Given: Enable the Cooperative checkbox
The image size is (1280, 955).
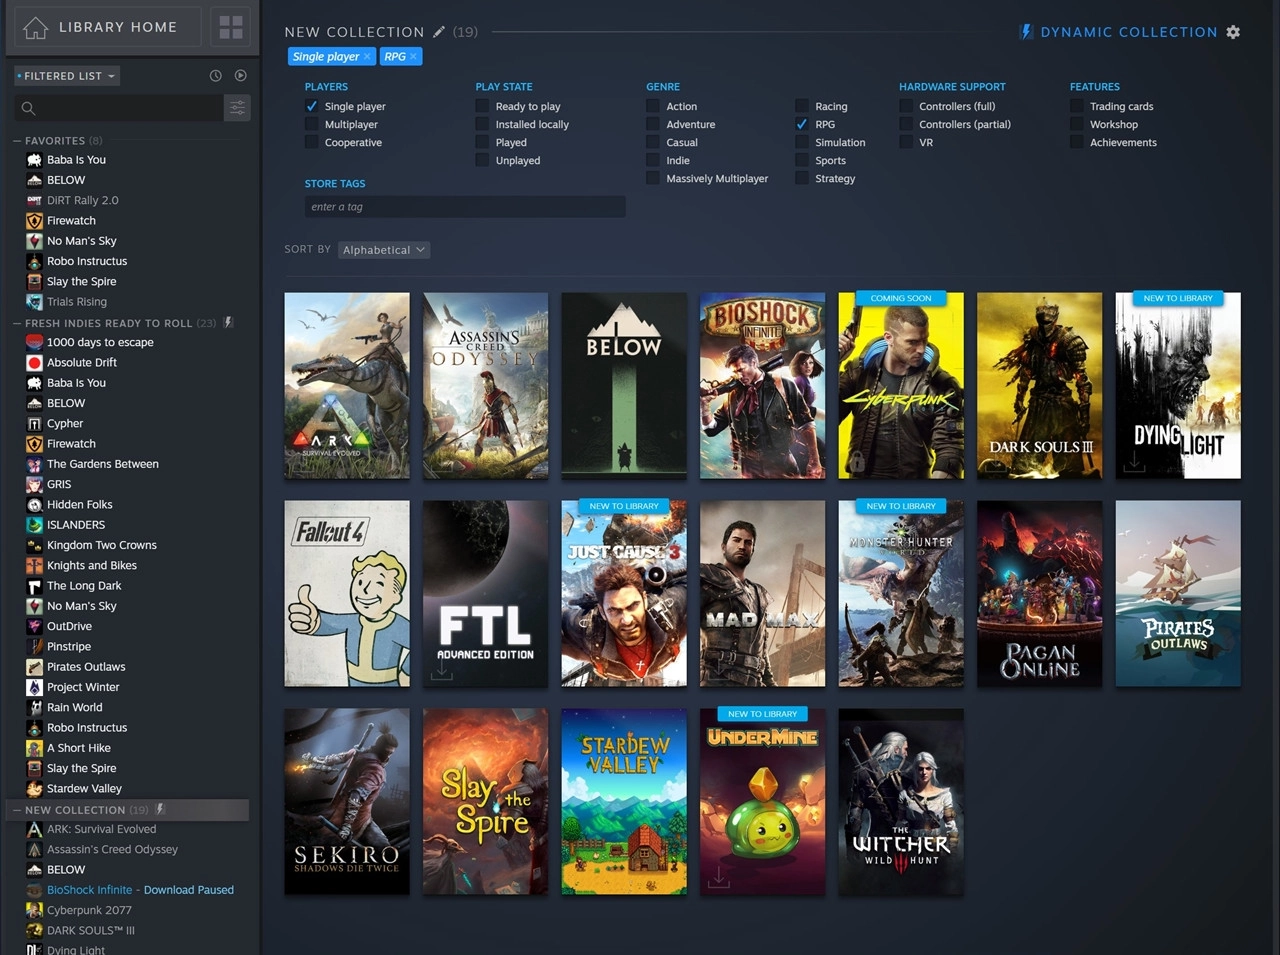Looking at the screenshot, I should click(x=312, y=142).
